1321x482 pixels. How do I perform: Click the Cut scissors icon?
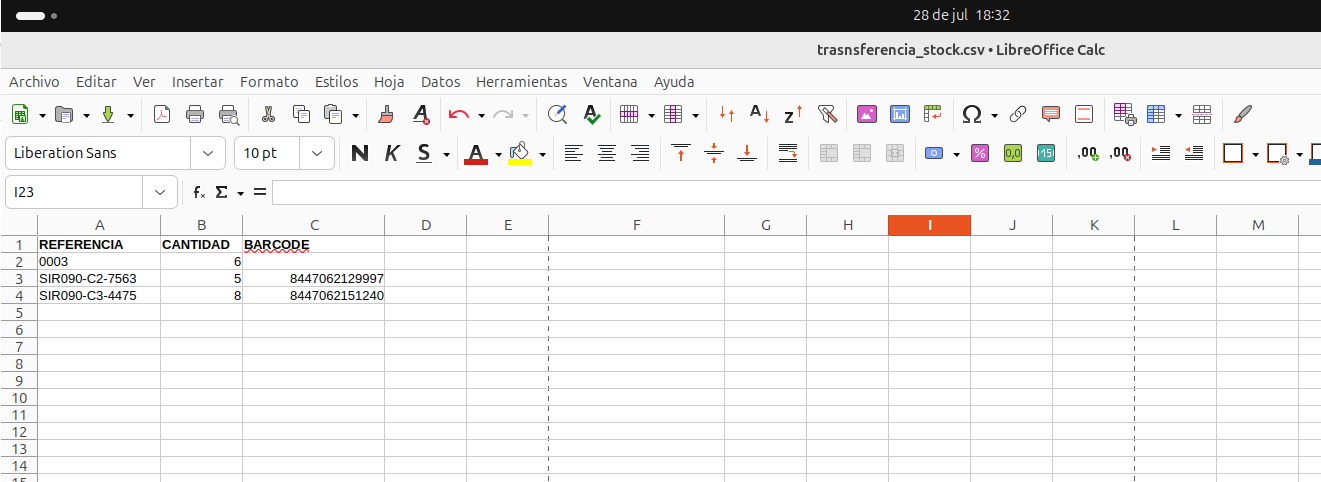pyautogui.click(x=268, y=114)
